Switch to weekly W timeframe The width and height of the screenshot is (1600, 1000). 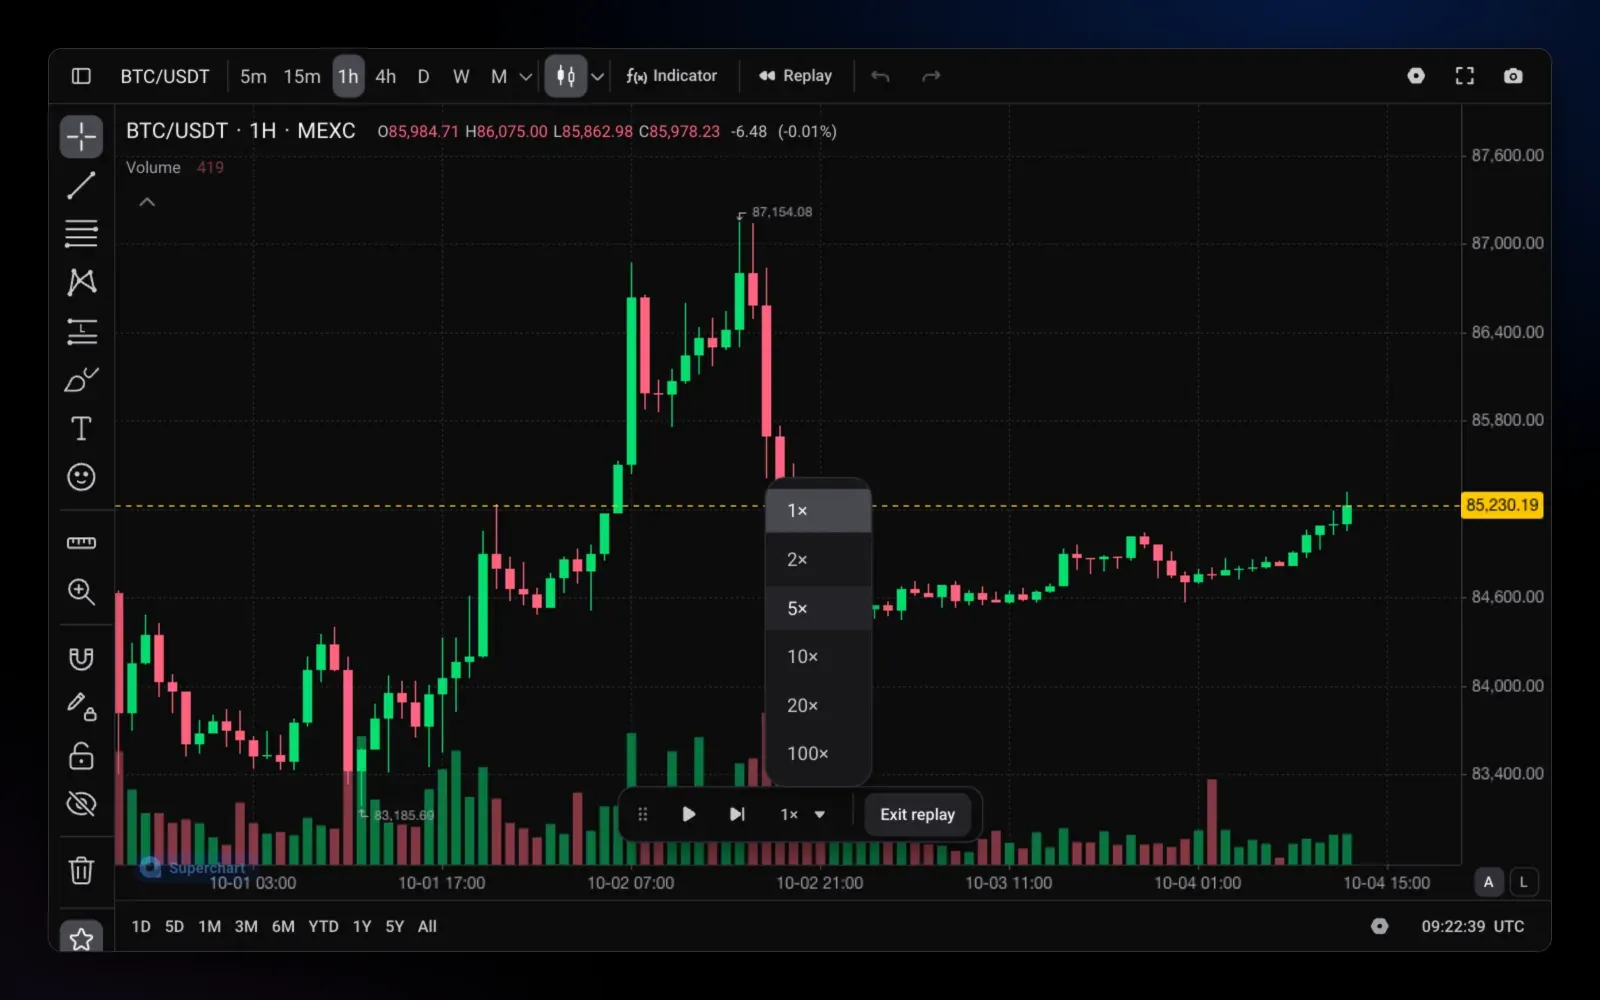[x=461, y=76]
